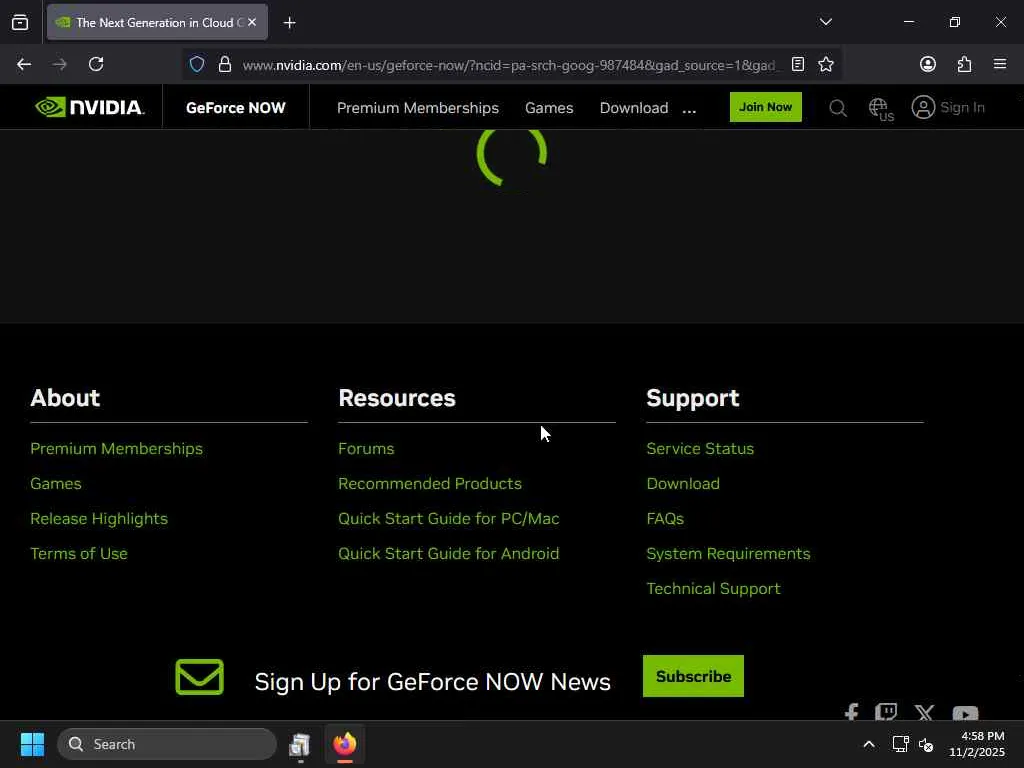1024x768 pixels.
Task: Open the taskbar clock and date
Action: (x=977, y=744)
